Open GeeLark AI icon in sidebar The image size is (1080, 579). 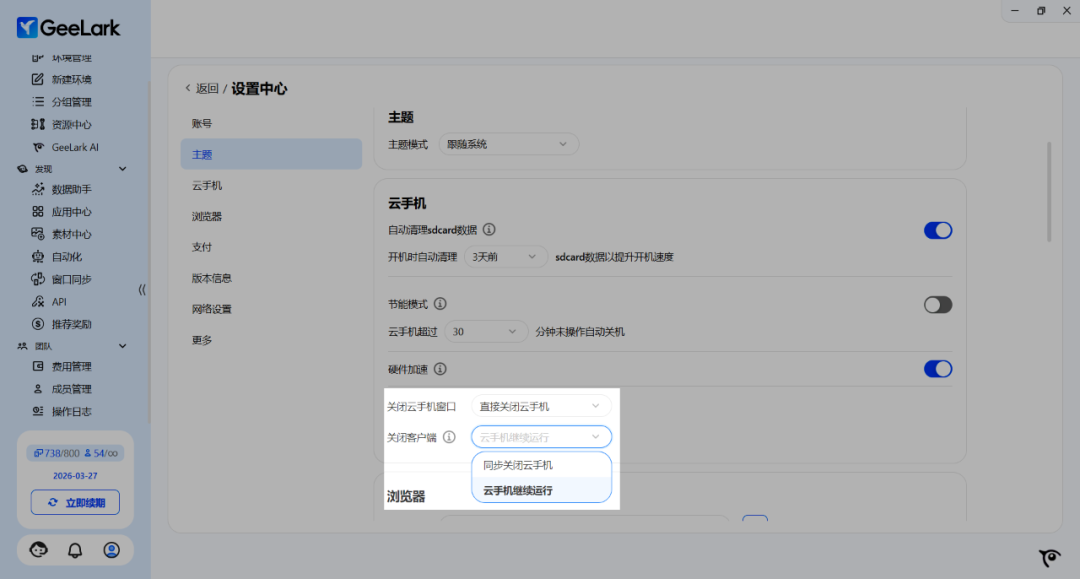click(x=38, y=147)
